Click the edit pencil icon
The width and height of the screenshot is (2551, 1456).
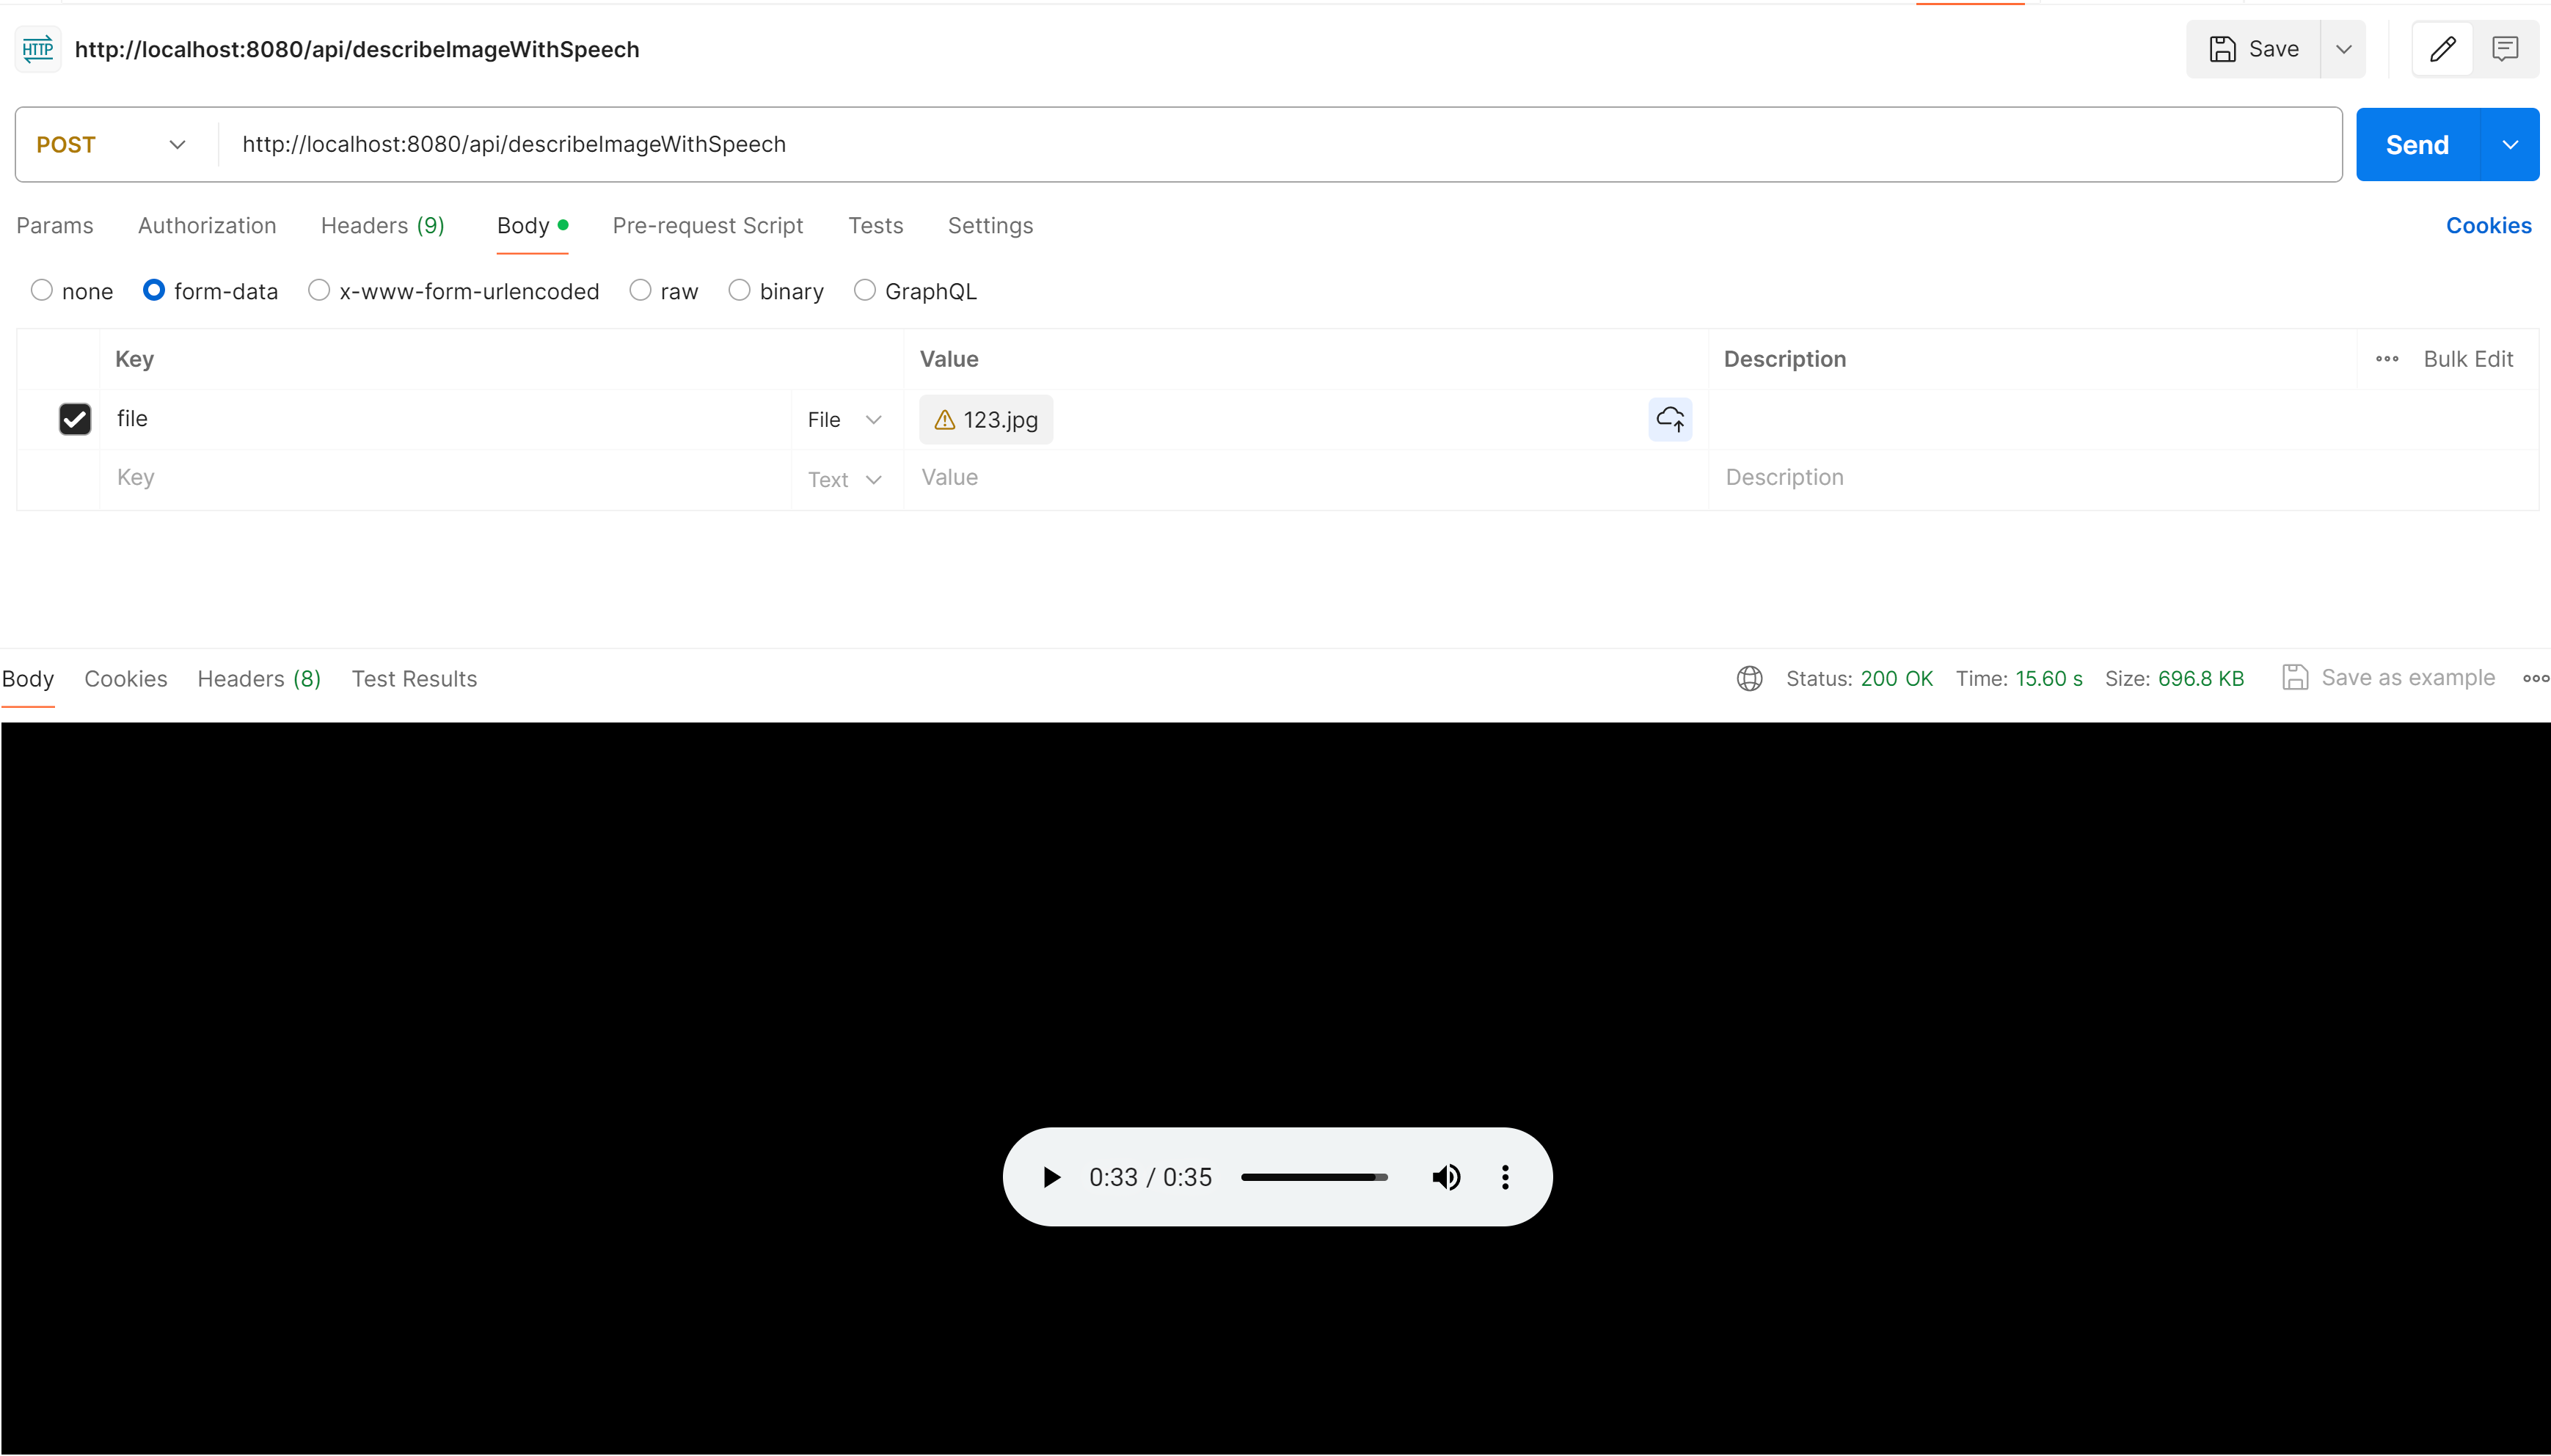[x=2442, y=49]
